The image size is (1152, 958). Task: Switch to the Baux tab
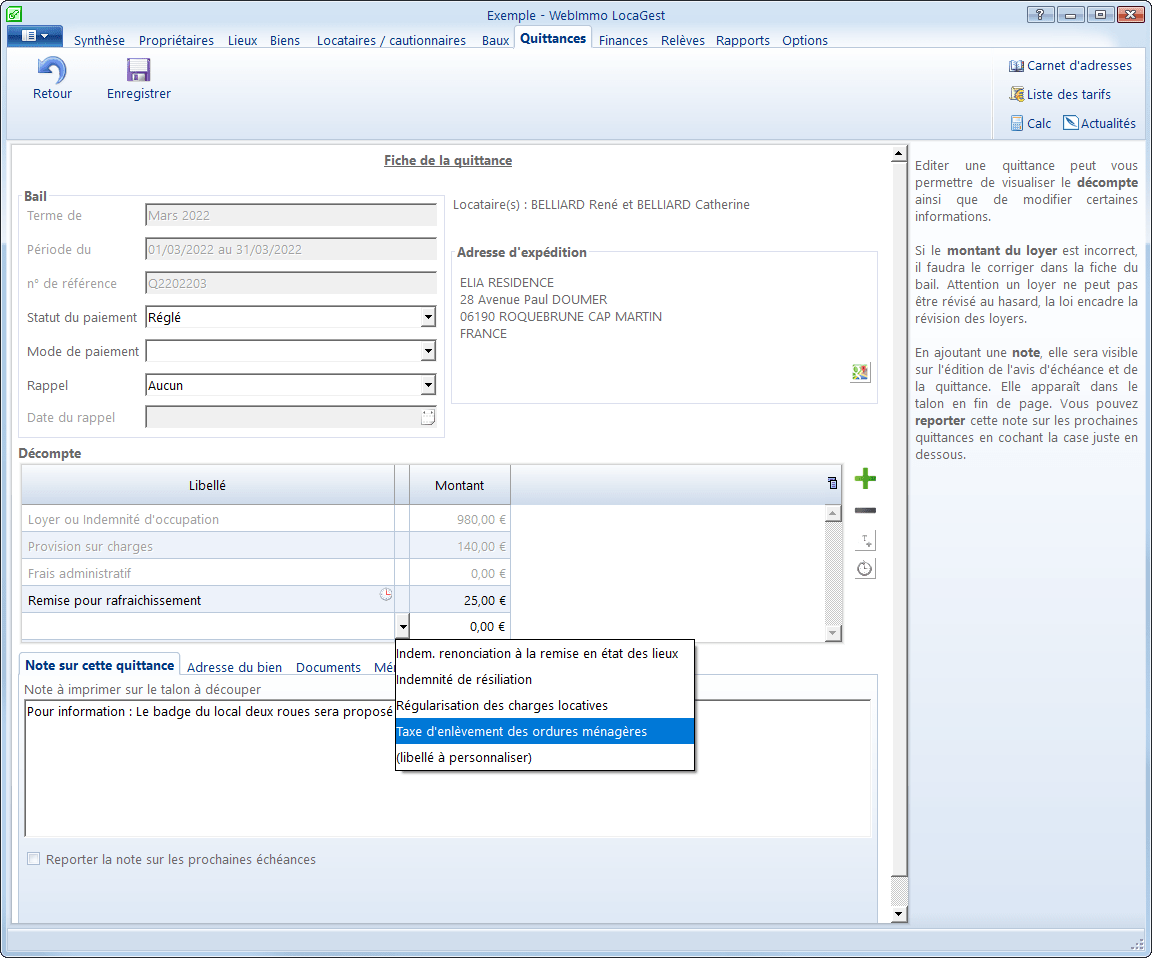click(495, 41)
